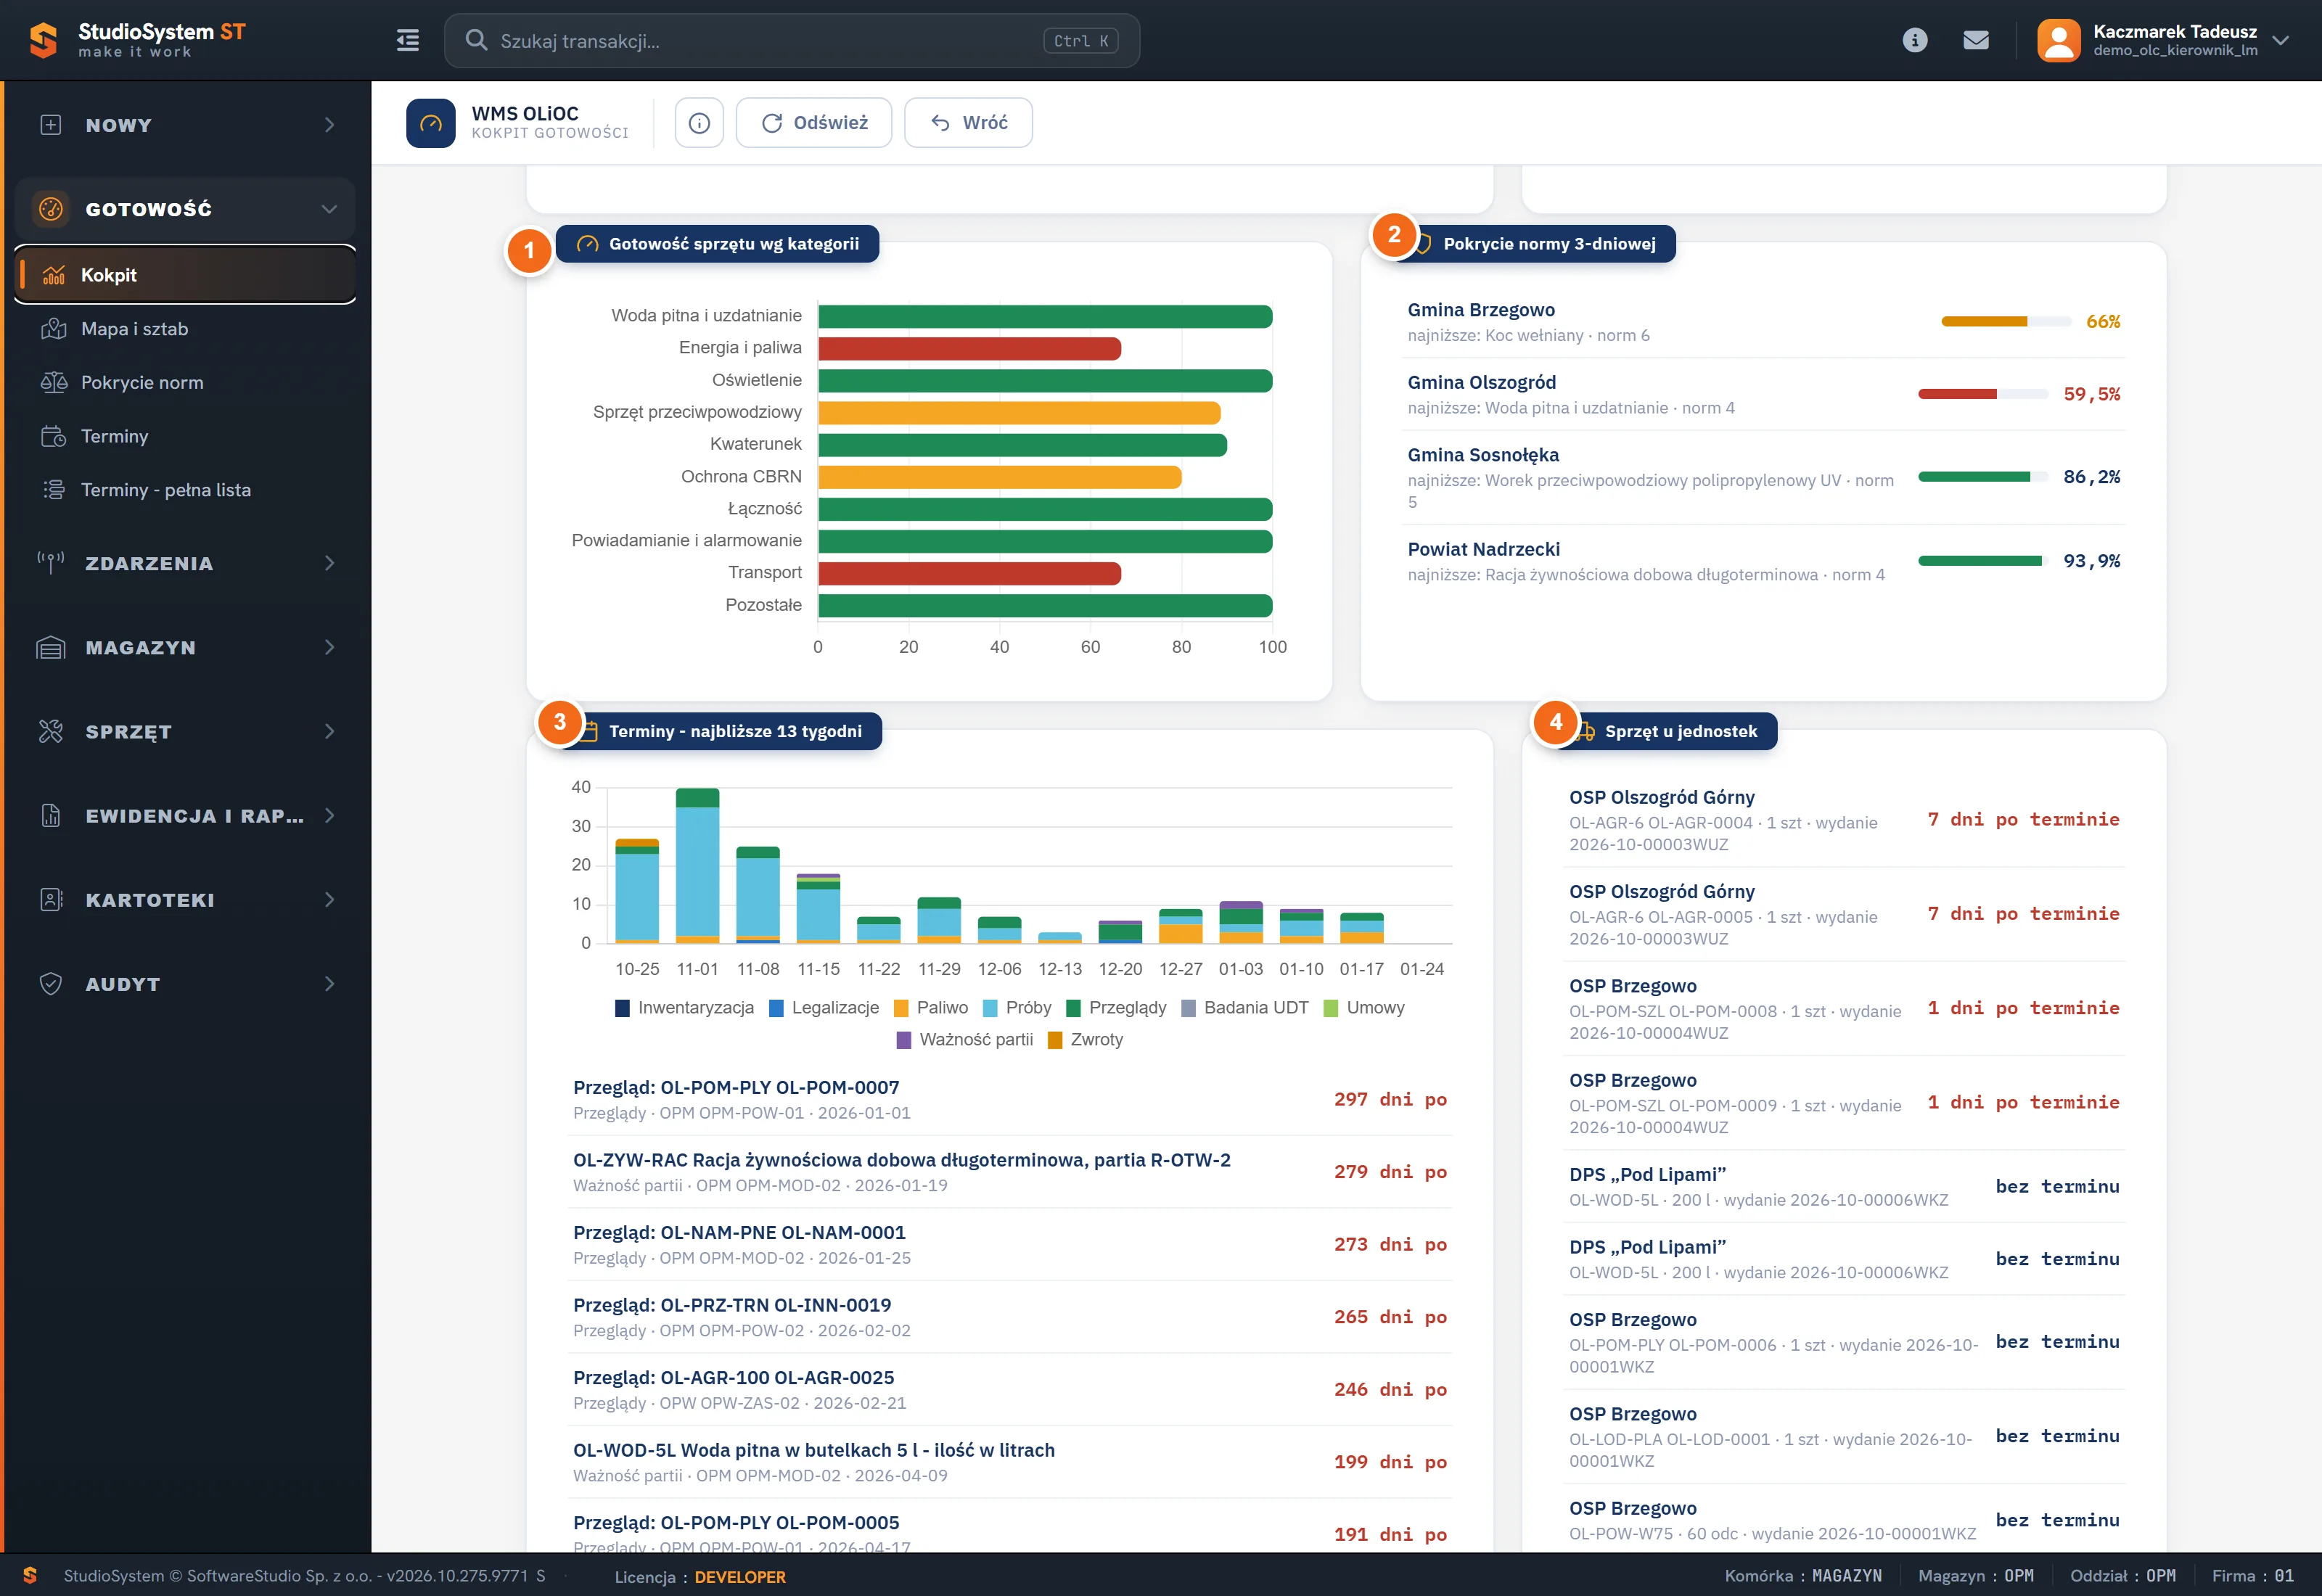2322x1596 pixels.
Task: Click the StudioSystem logo icon
Action: point(43,40)
